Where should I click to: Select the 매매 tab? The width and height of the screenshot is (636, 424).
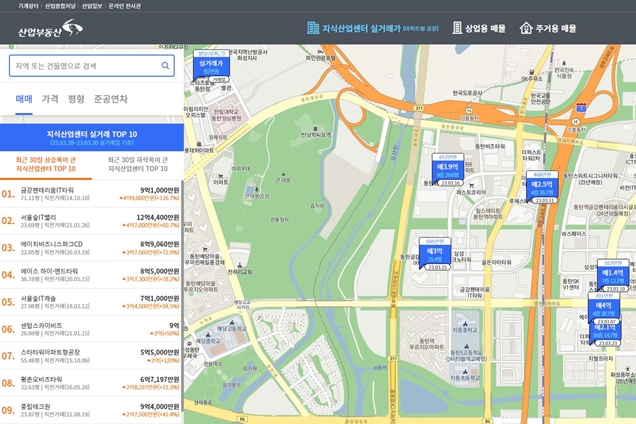point(24,99)
